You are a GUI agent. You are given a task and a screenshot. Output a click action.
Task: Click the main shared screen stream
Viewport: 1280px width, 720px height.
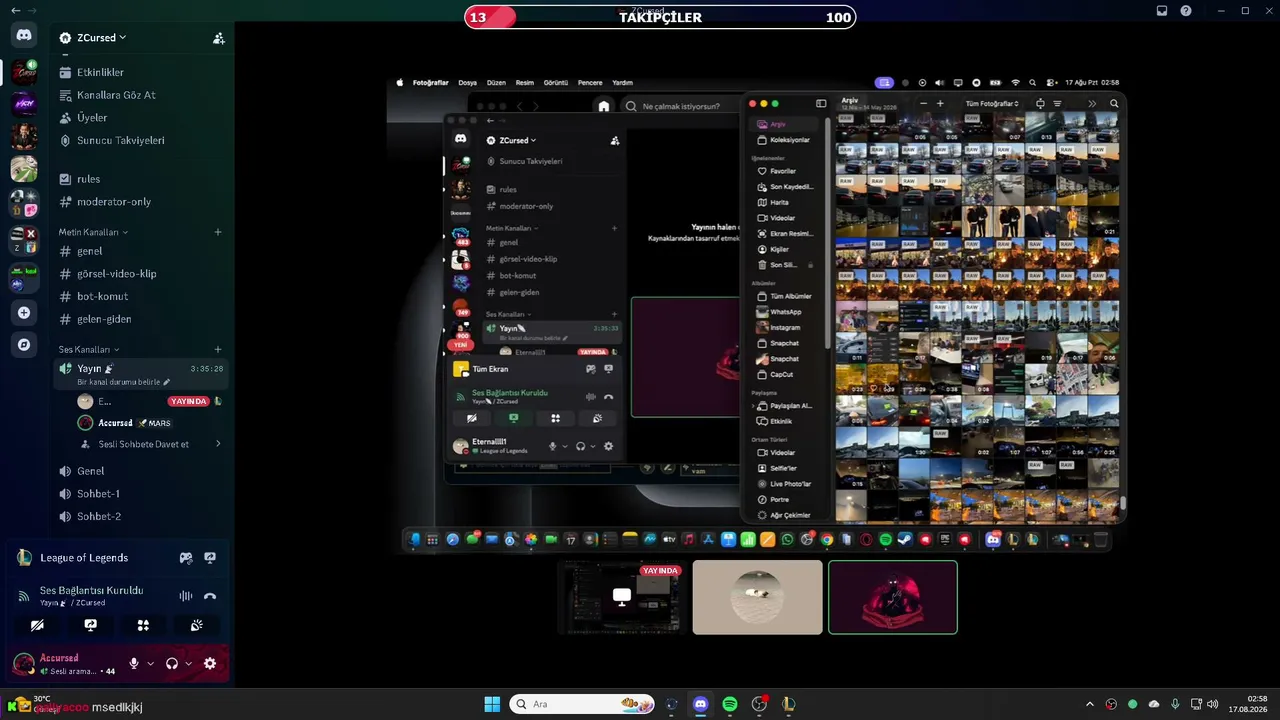click(x=757, y=315)
